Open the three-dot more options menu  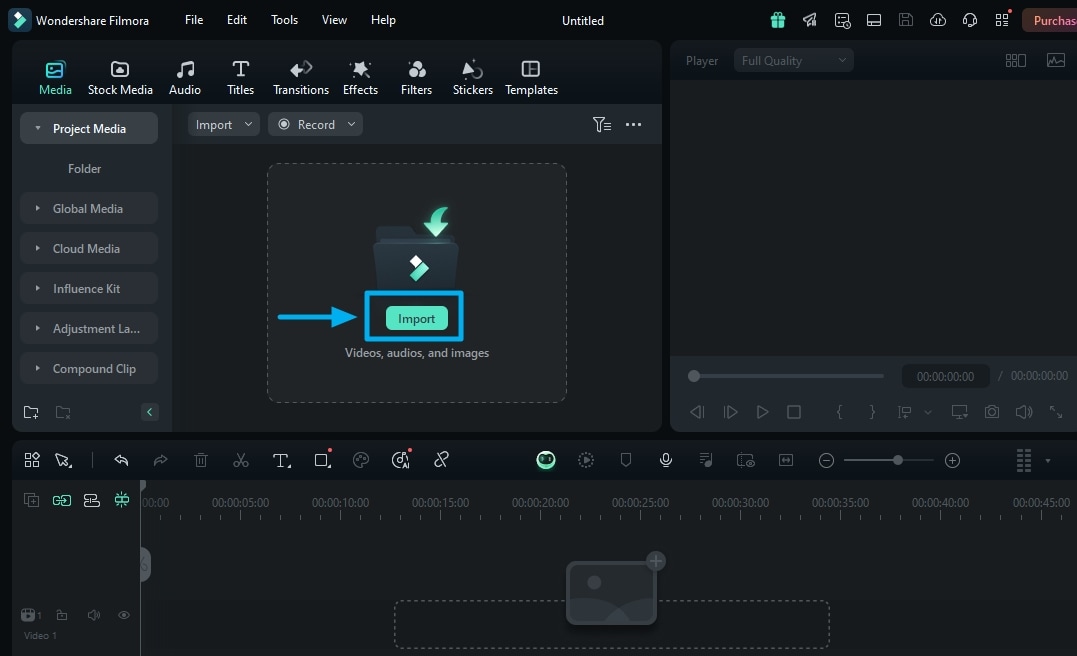click(x=633, y=124)
